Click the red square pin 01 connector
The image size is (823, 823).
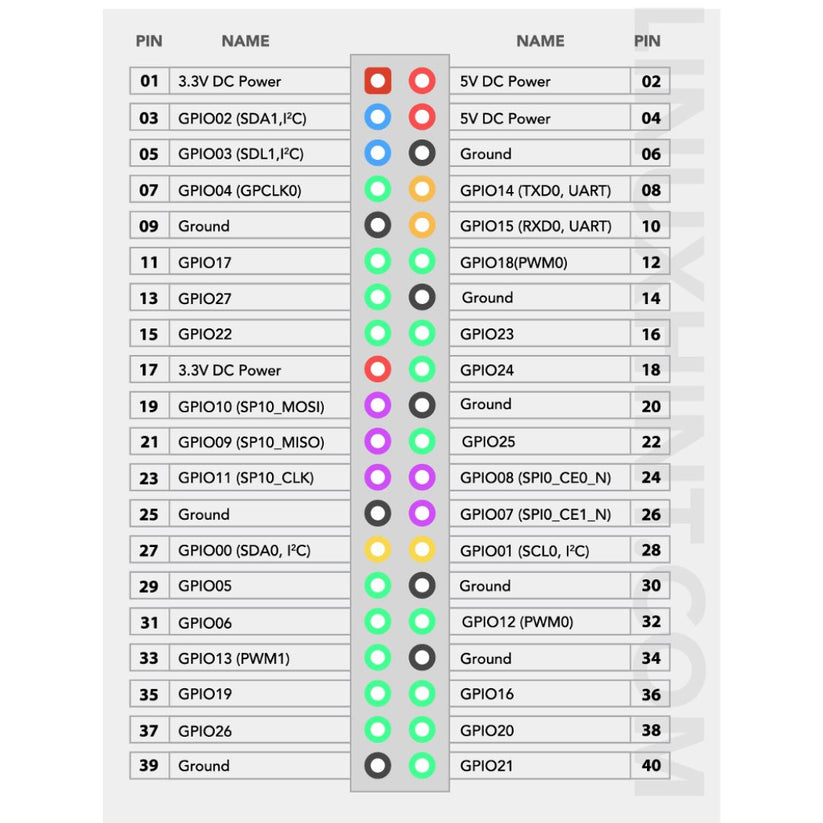(377, 81)
